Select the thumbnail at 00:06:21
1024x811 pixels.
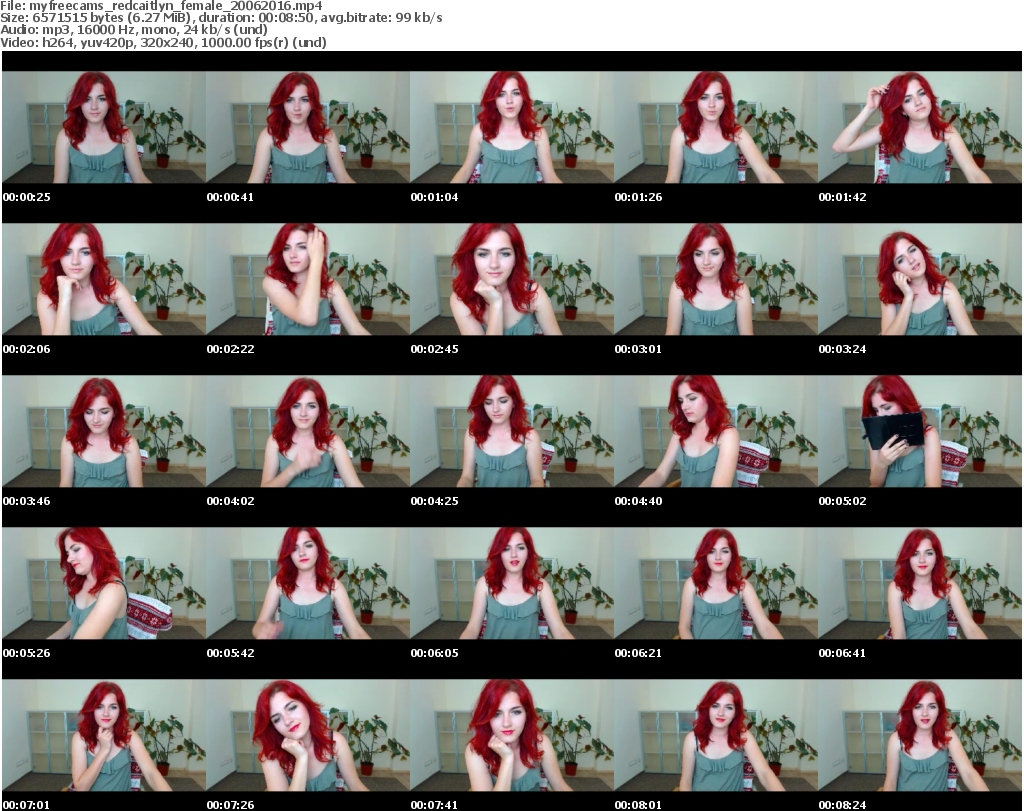[x=715, y=583]
